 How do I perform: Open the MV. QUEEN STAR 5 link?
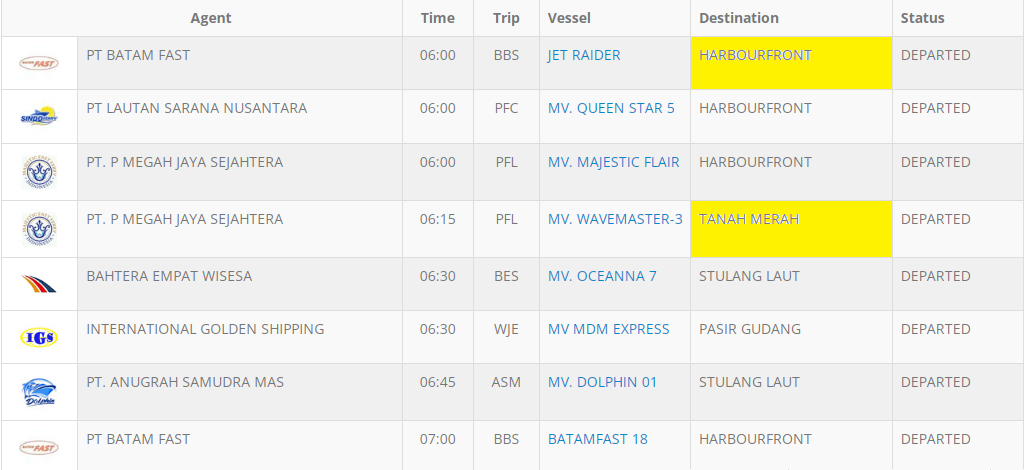[611, 108]
